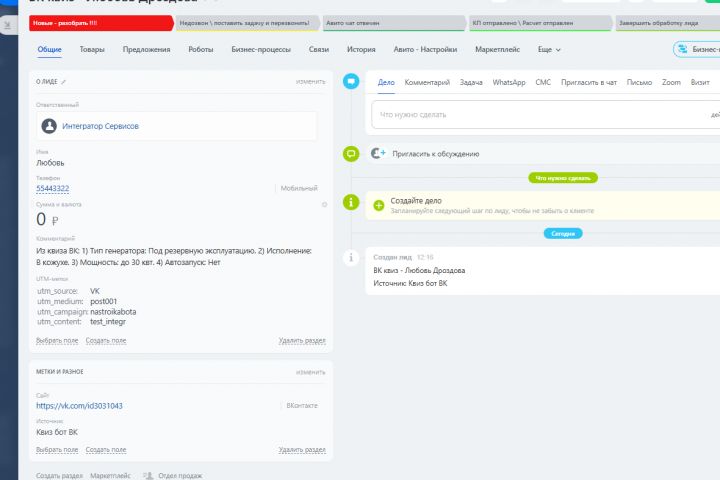Click the utm_campaign value nastroikabota
720x480 pixels.
pyautogui.click(x=113, y=311)
